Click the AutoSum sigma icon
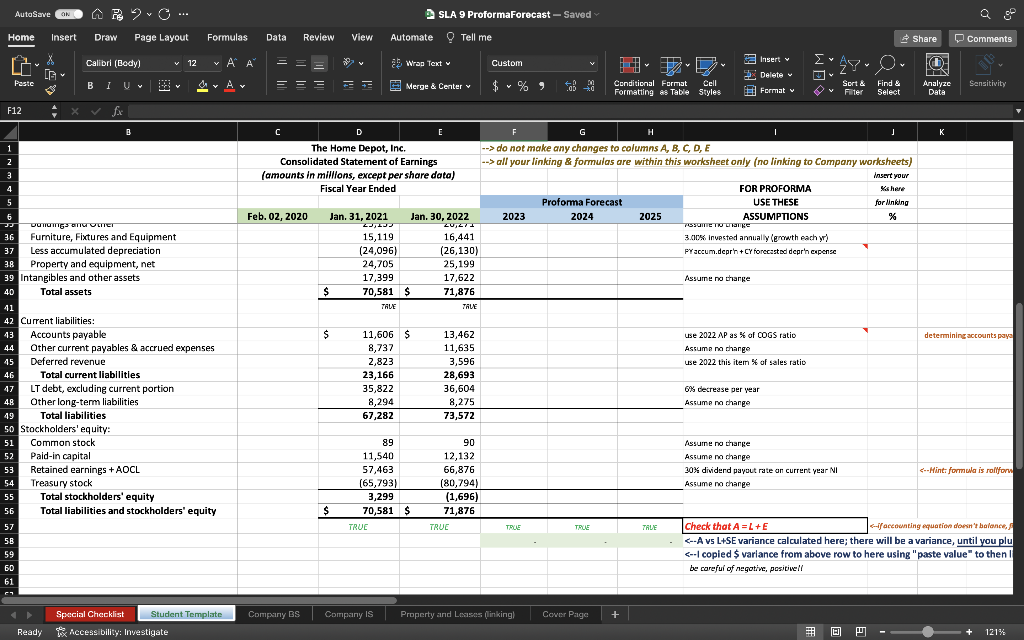Image resolution: width=1024 pixels, height=640 pixels. [819, 59]
